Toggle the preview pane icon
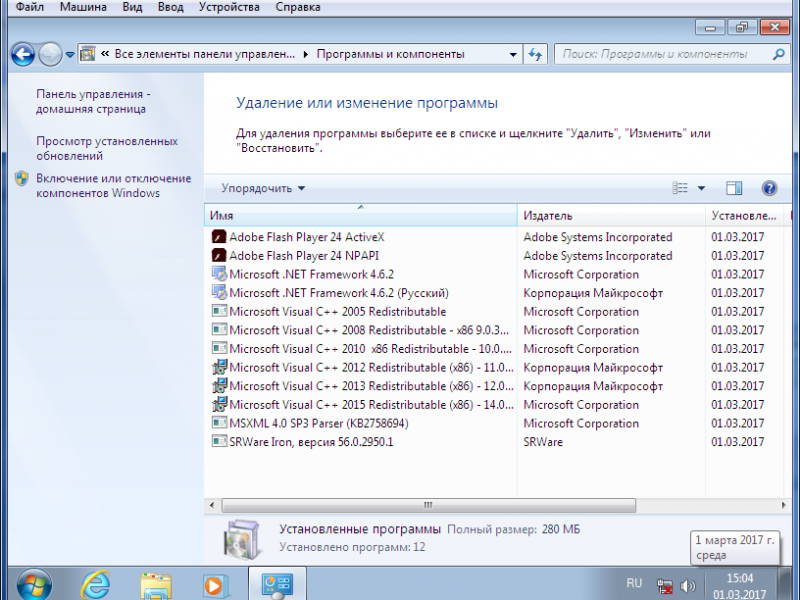Viewport: 800px width, 600px height. (x=734, y=188)
